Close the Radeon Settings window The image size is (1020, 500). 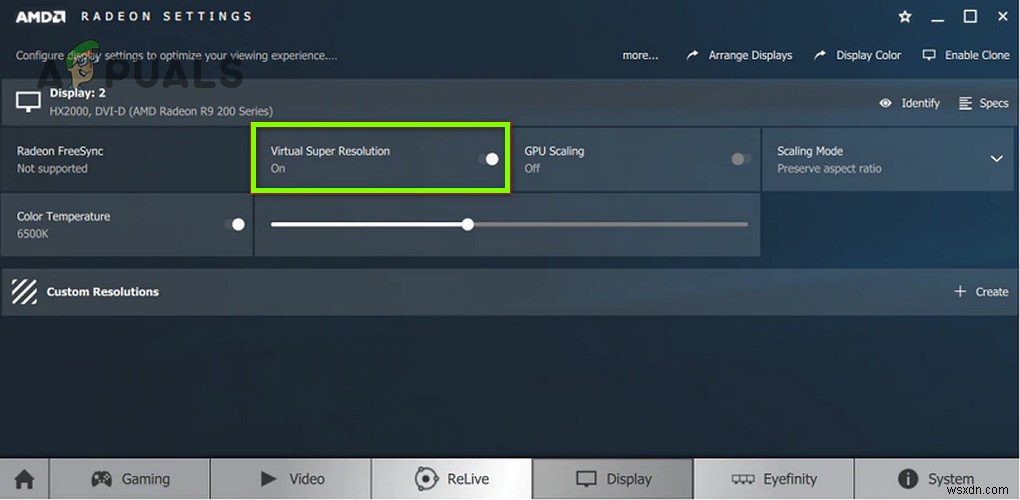(x=1002, y=16)
